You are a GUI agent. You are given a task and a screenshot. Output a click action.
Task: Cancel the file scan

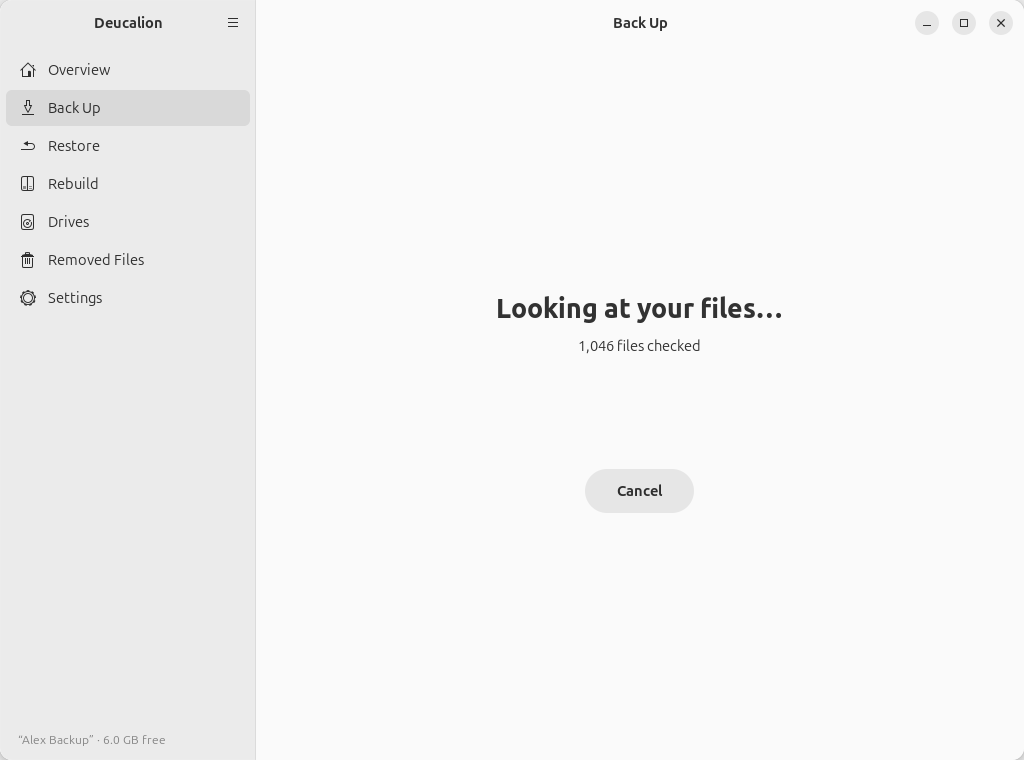(x=639, y=491)
